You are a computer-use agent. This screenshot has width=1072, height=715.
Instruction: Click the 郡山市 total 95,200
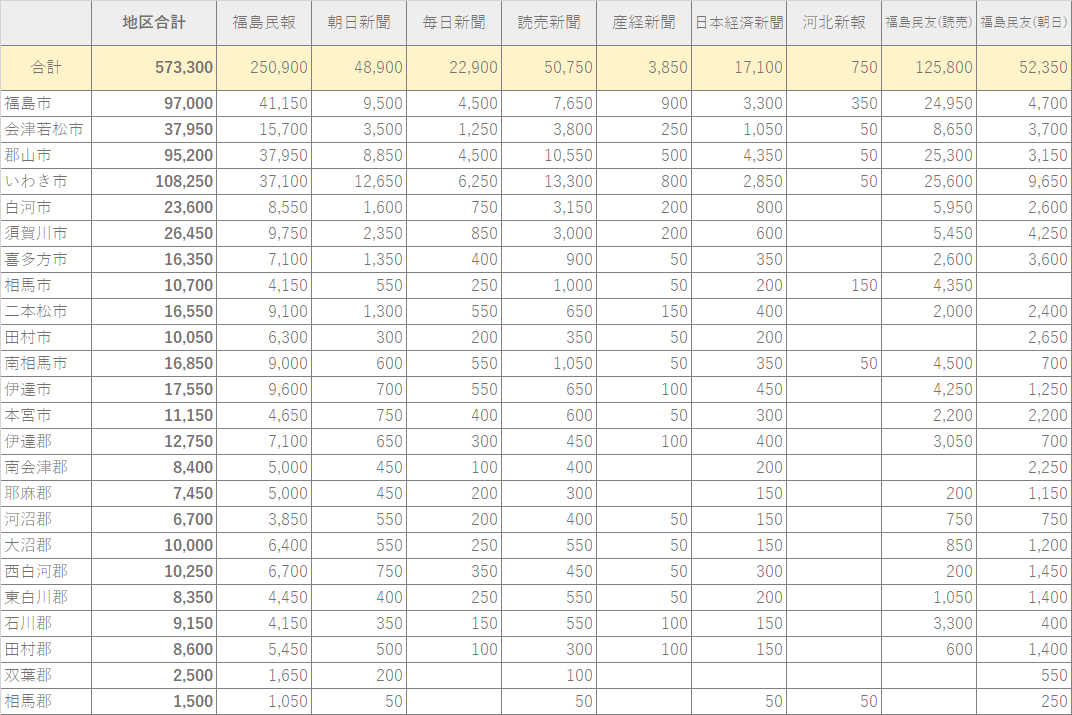pyautogui.click(x=154, y=156)
